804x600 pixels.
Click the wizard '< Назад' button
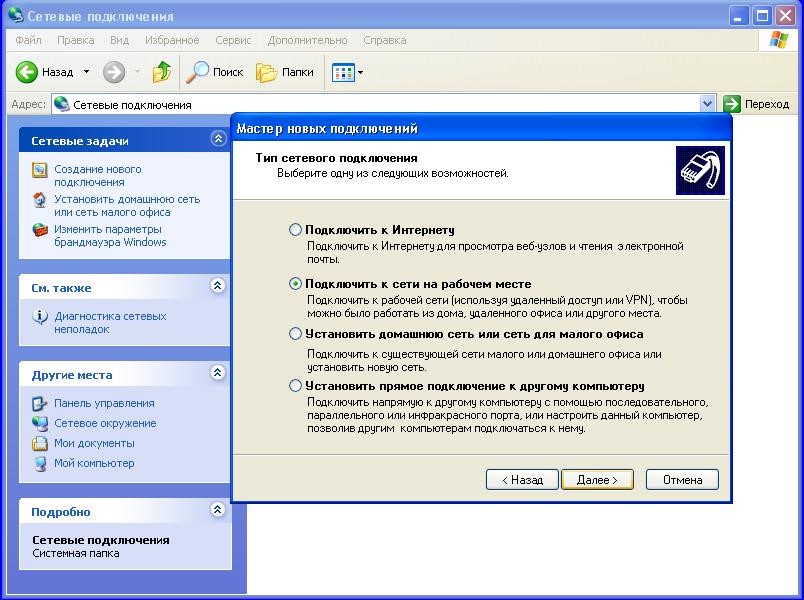point(522,479)
